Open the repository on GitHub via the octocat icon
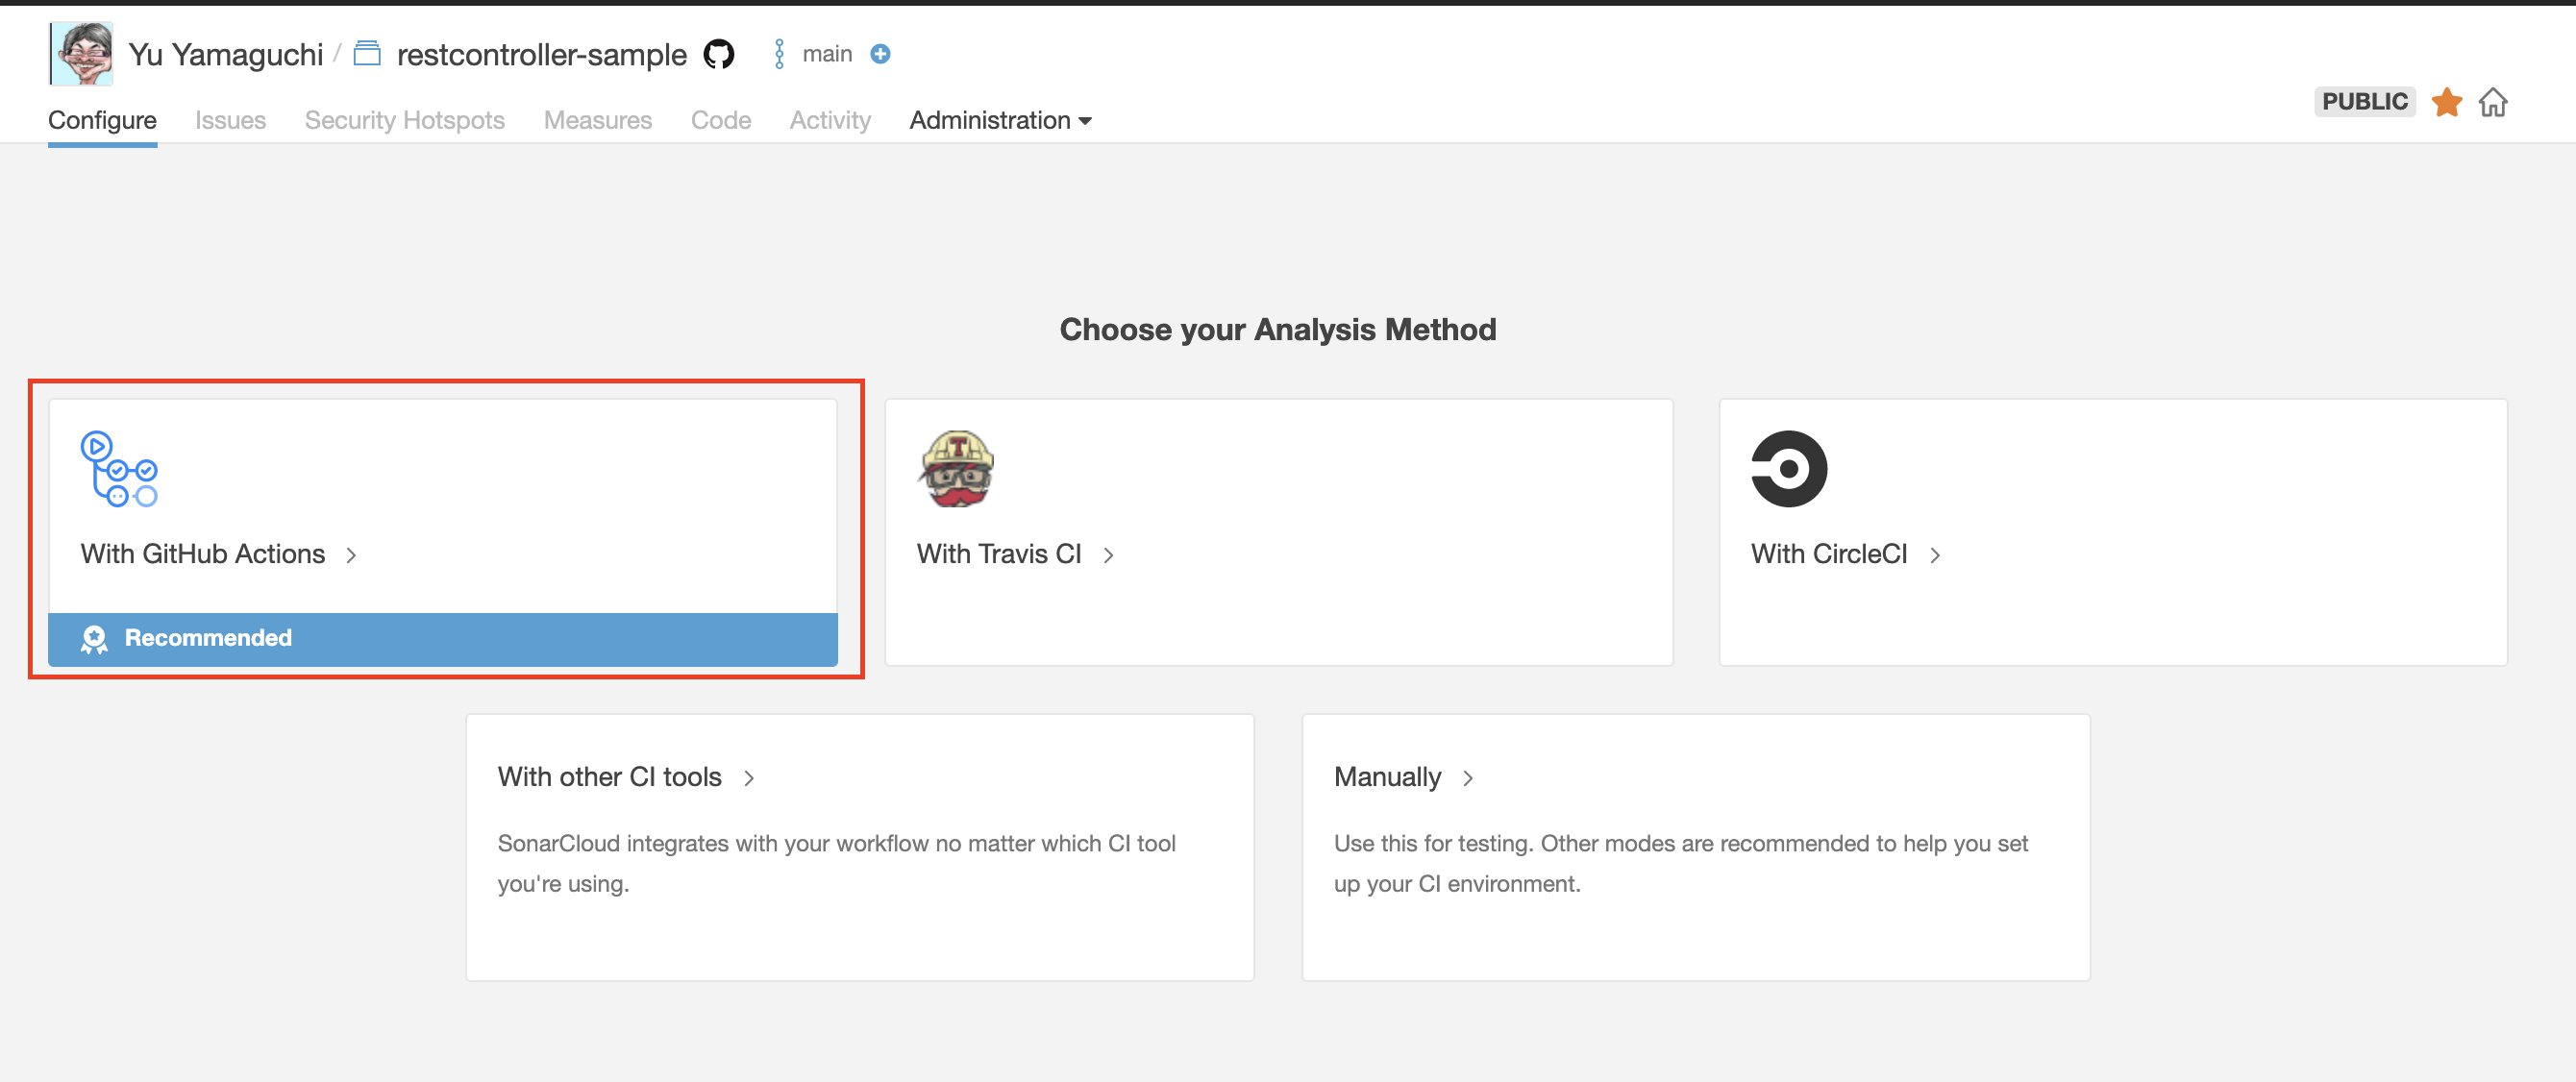 (x=719, y=54)
